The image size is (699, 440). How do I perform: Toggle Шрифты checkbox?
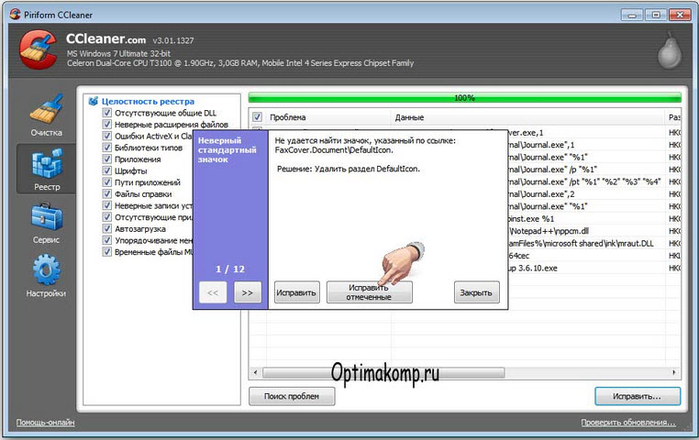point(107,171)
